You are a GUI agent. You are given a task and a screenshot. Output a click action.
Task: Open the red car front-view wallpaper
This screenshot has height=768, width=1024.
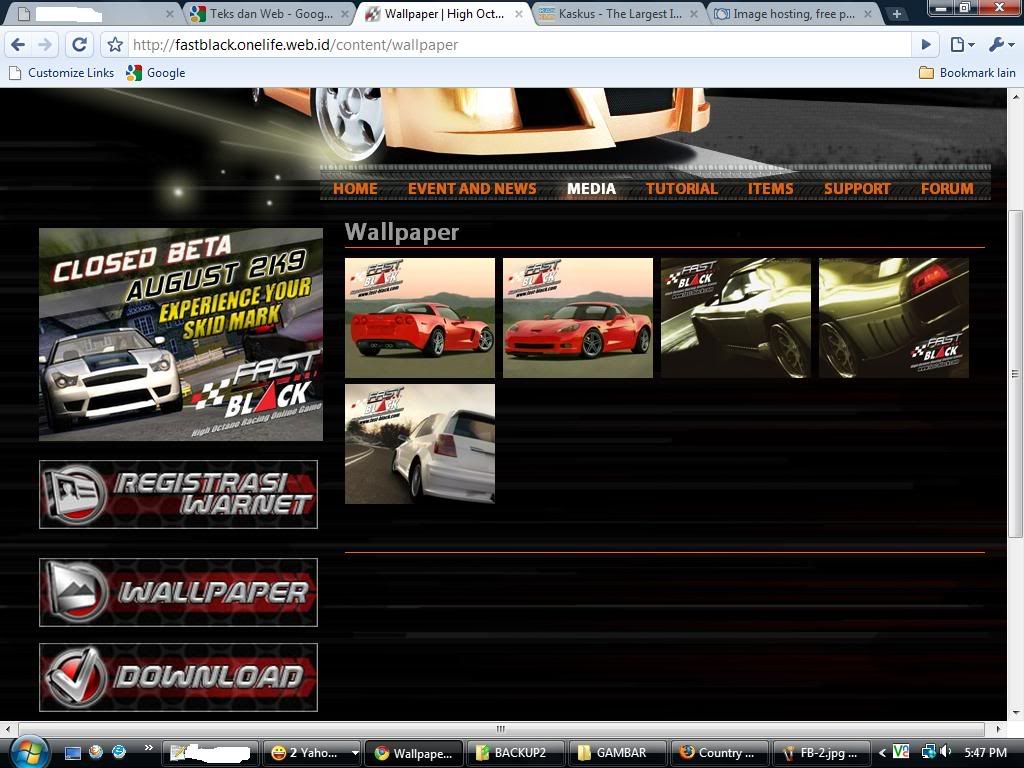pyautogui.click(x=578, y=318)
